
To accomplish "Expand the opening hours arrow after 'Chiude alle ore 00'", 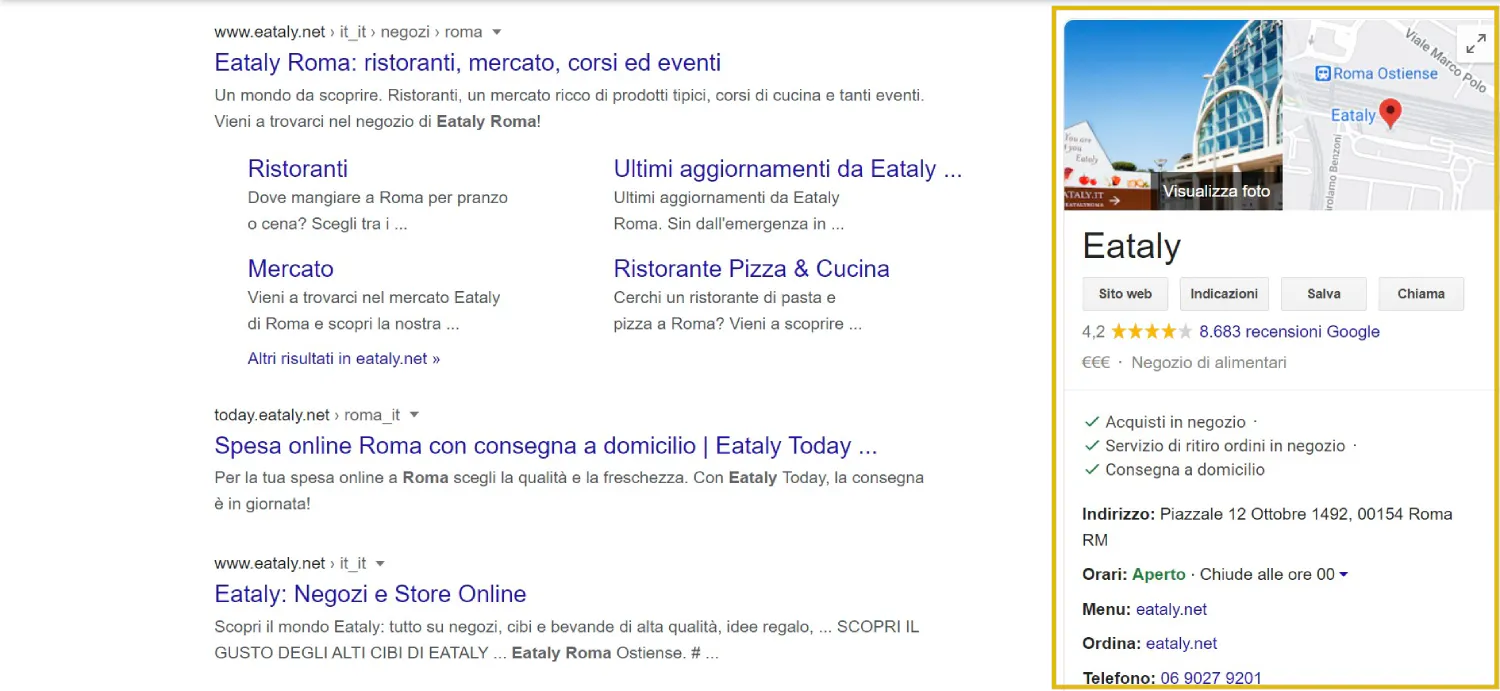I will coord(1343,574).
